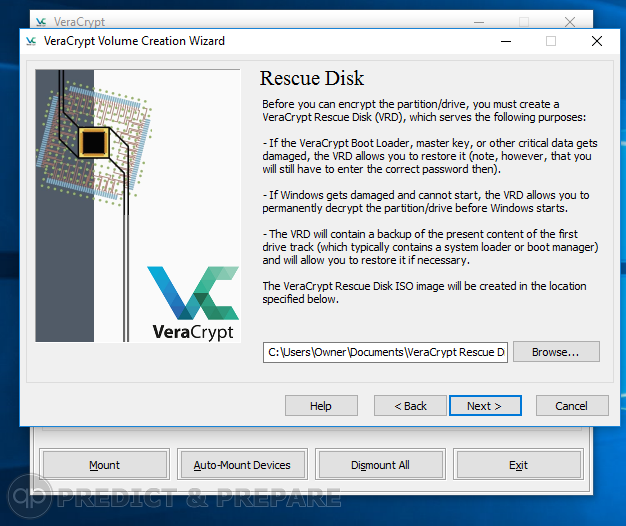Close the Volume Creation Wizard window
This screenshot has height=526, width=626.
pos(597,41)
